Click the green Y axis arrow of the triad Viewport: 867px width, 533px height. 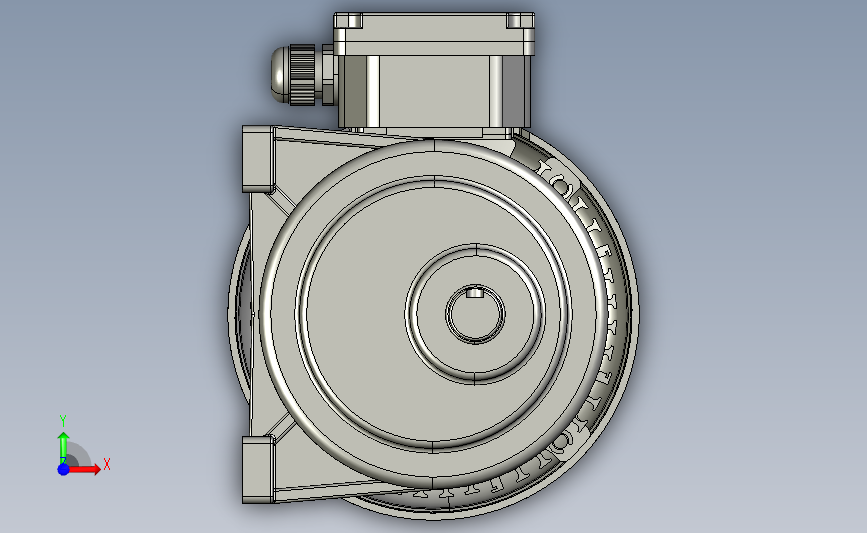click(63, 448)
